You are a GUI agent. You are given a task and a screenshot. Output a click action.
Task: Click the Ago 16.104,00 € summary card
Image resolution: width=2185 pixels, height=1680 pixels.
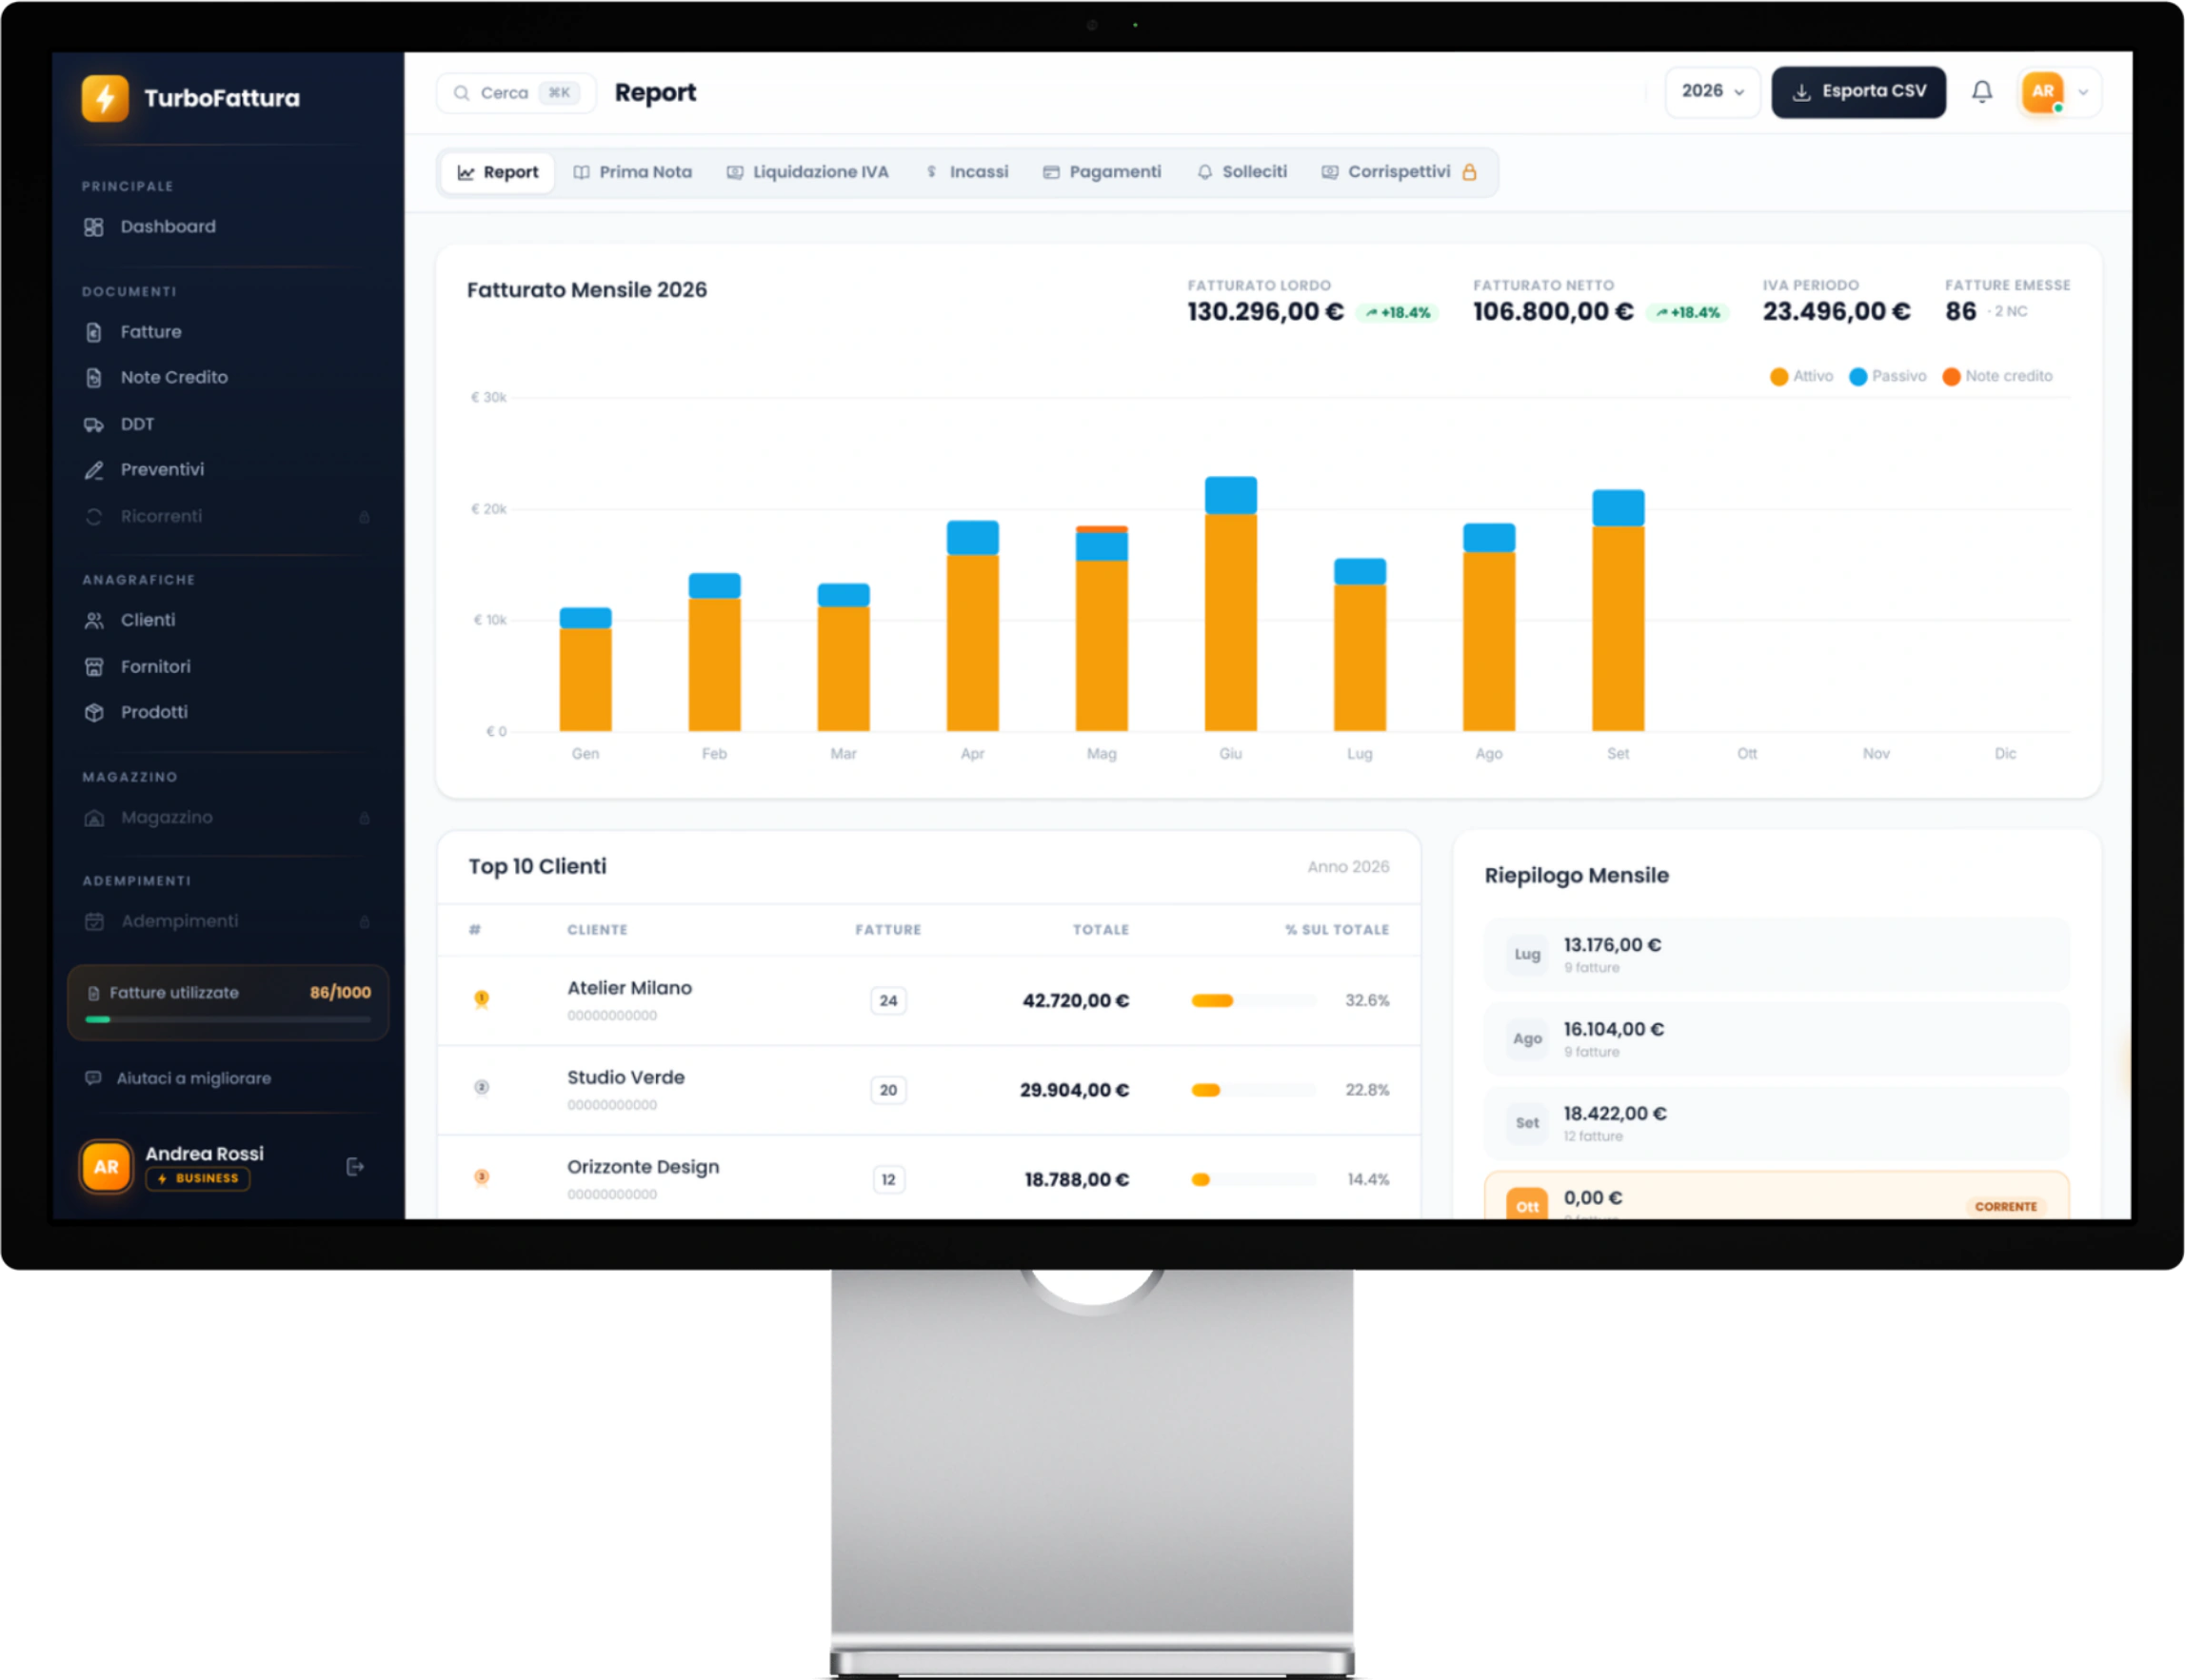pos(1776,1039)
